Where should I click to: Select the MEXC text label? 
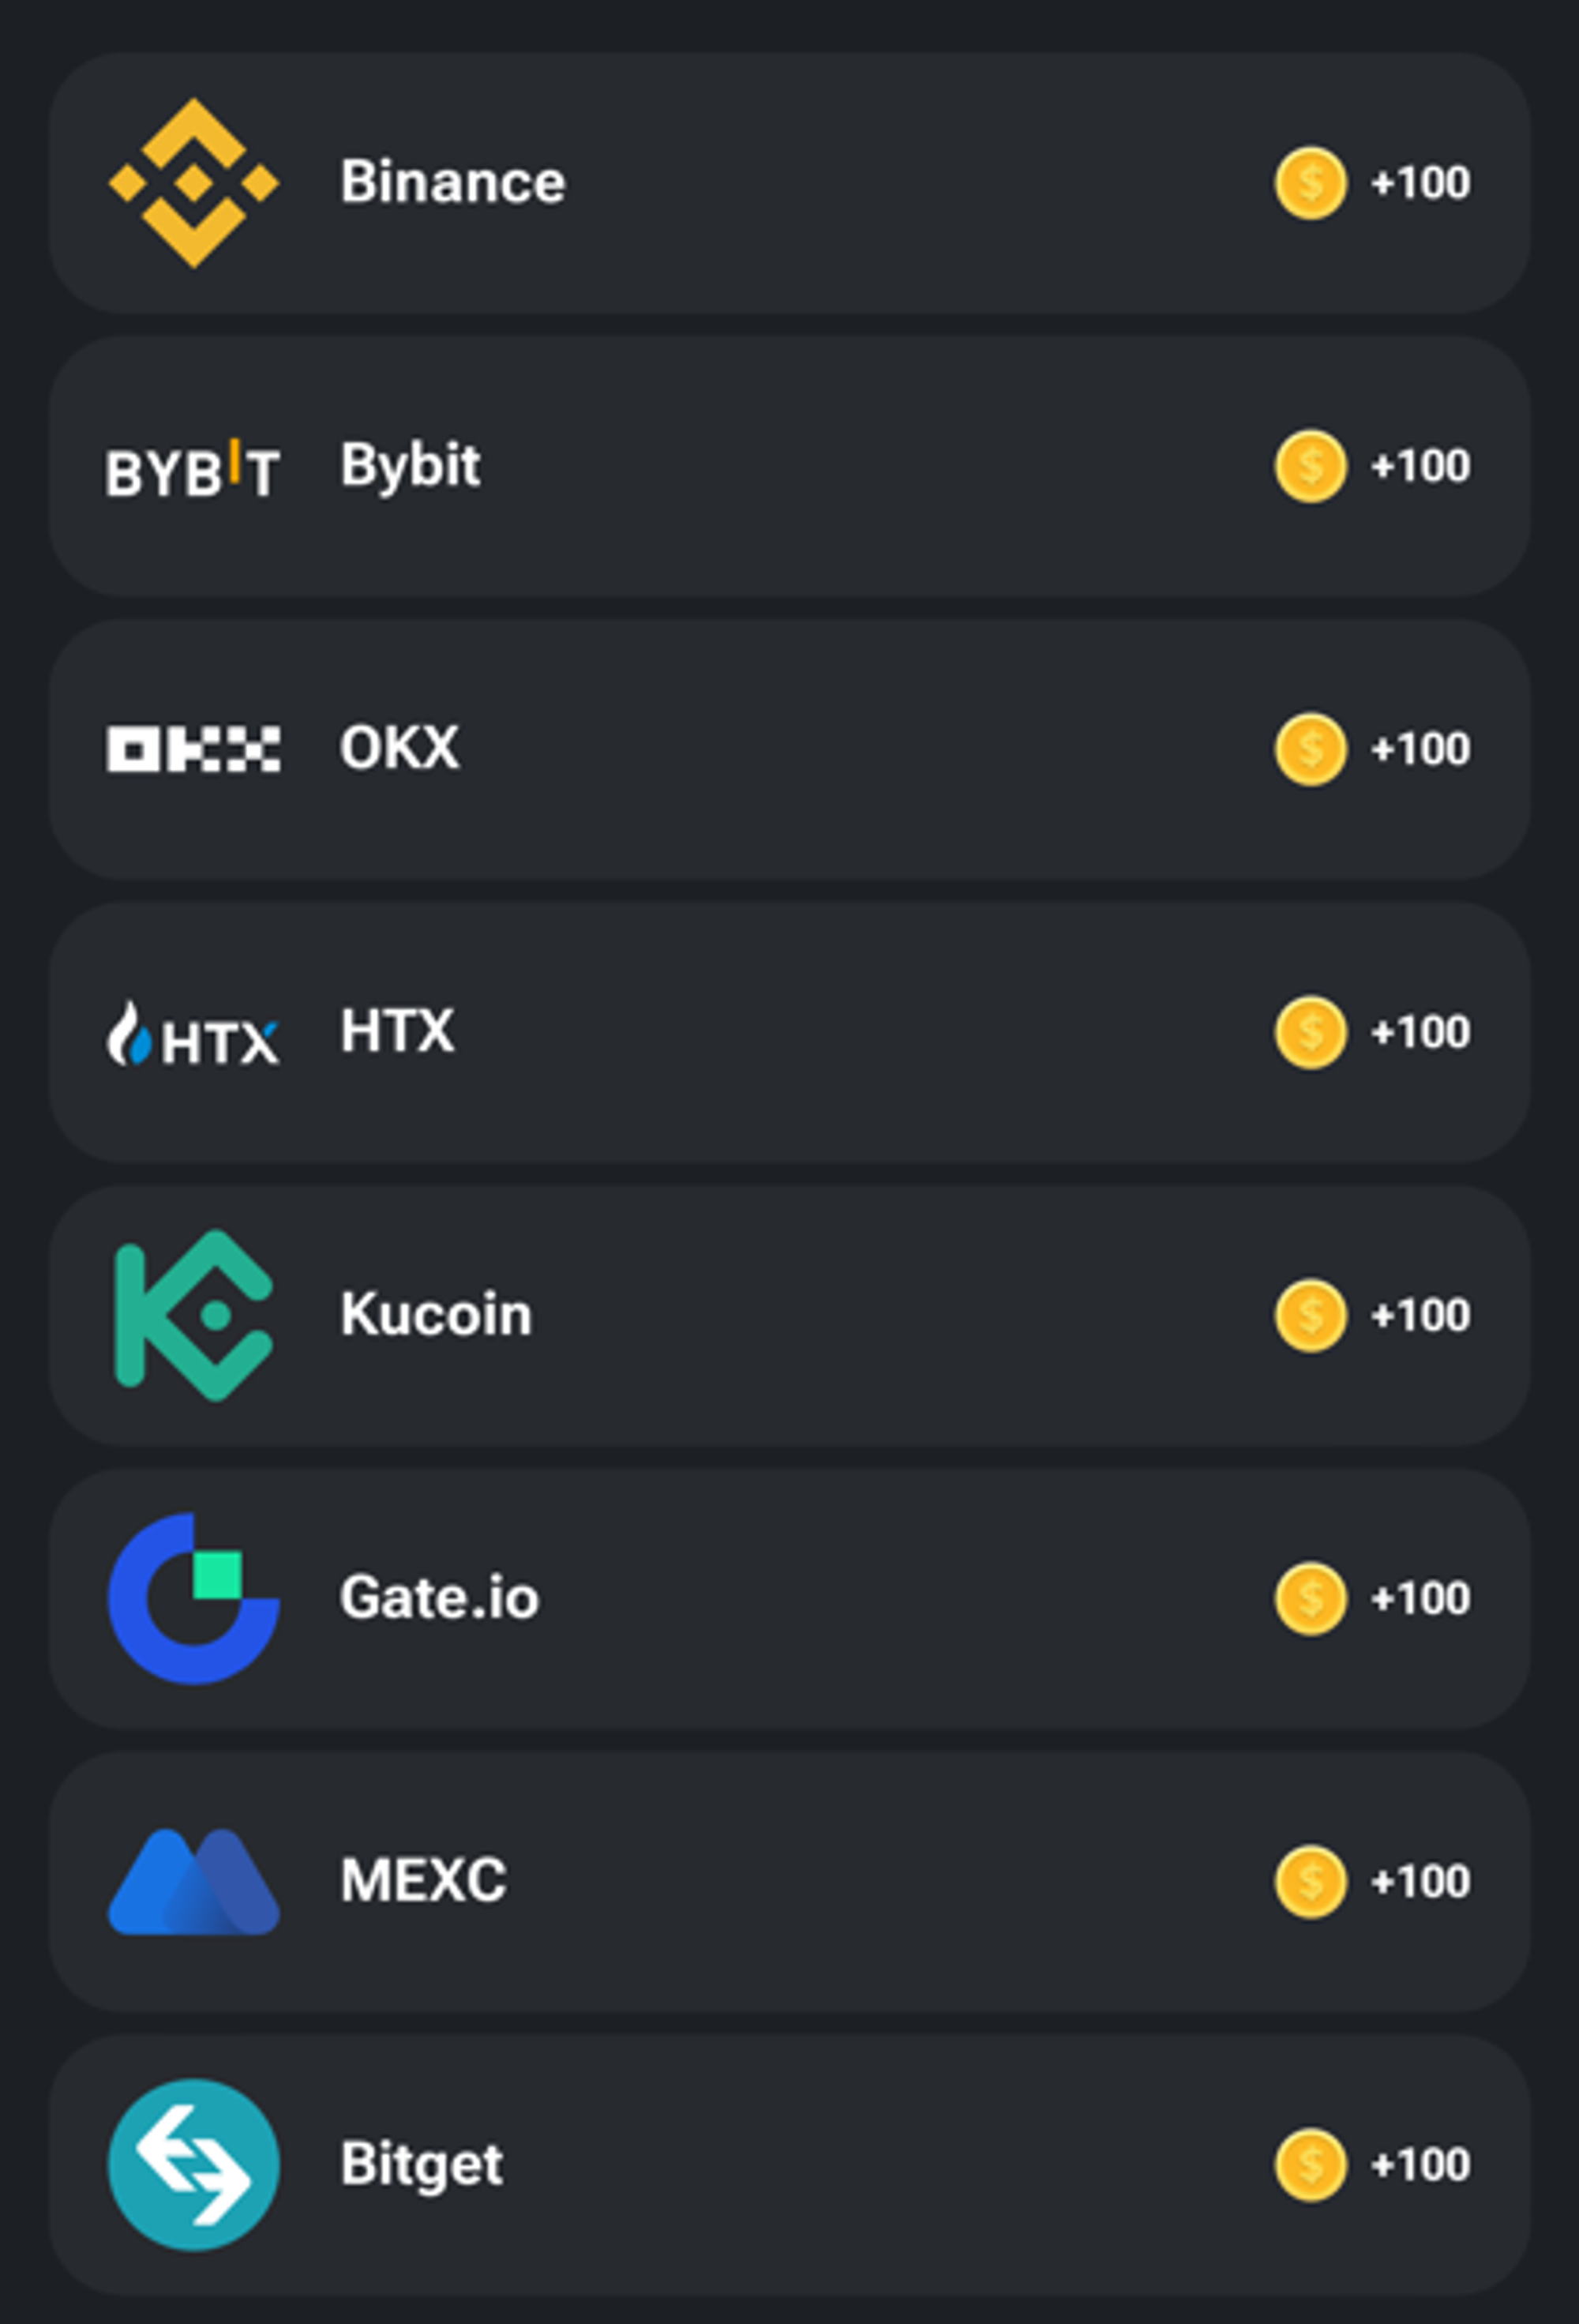point(423,1880)
